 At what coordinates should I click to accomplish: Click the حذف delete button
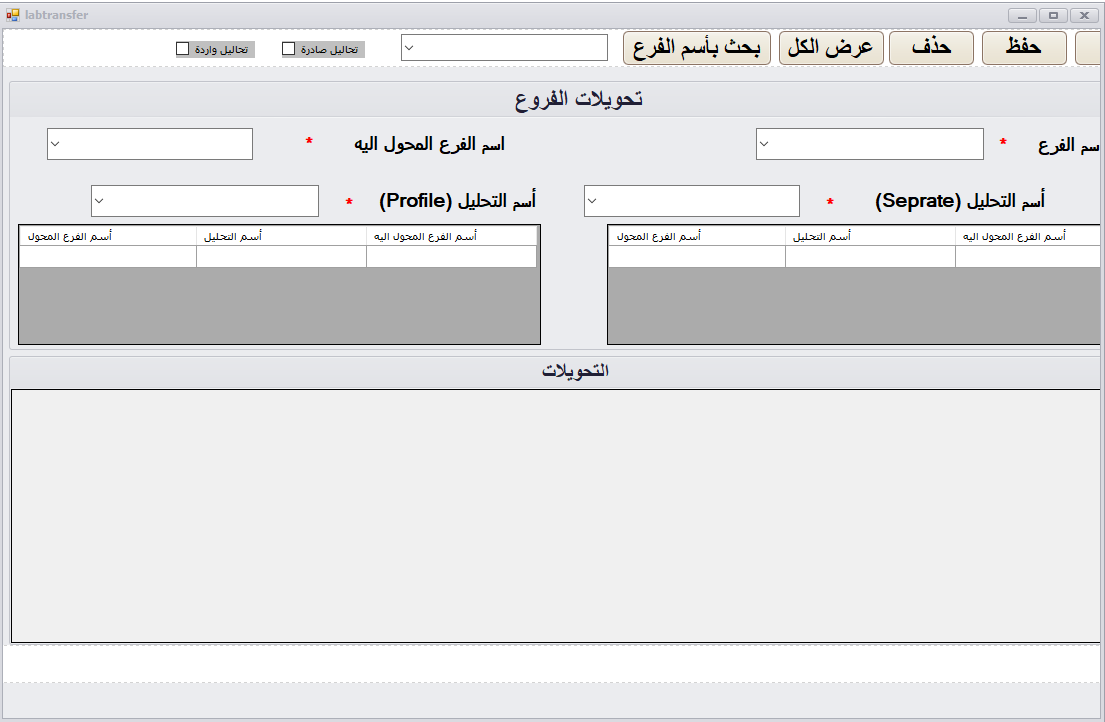[x=930, y=46]
